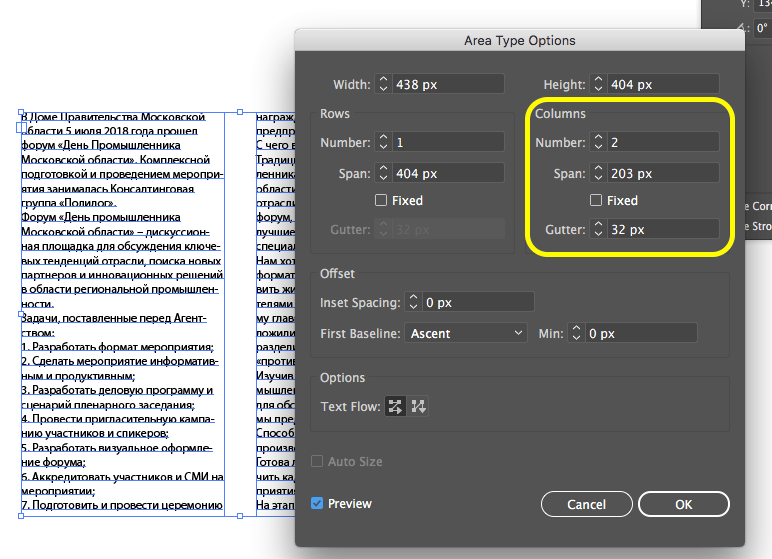
Task: Enable the Fixed checkbox under Columns
Action: click(596, 200)
